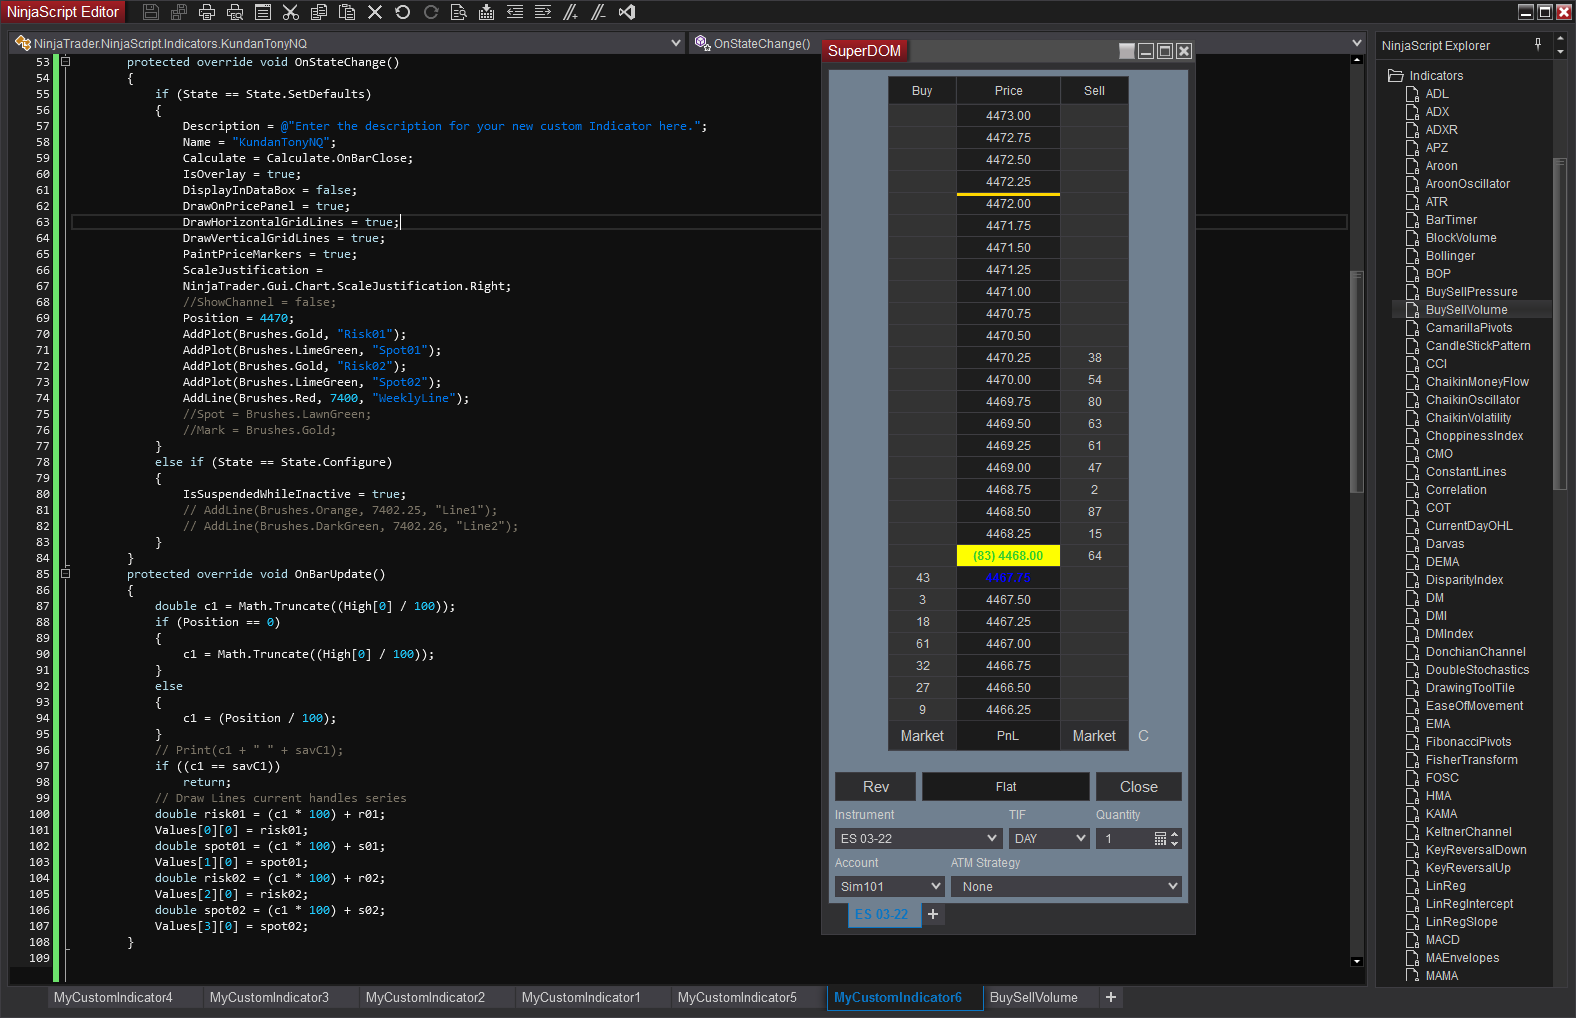
Task: Comment selected lines with the // plus icon
Action: pos(571,12)
